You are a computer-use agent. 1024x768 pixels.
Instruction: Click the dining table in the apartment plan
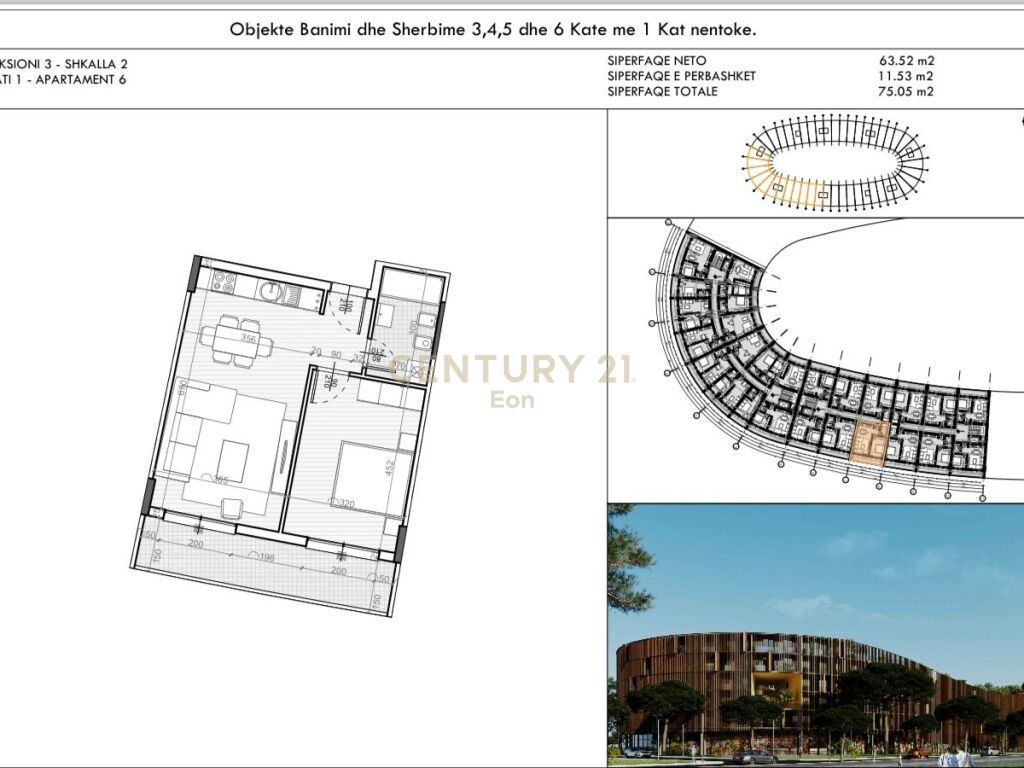click(x=236, y=341)
